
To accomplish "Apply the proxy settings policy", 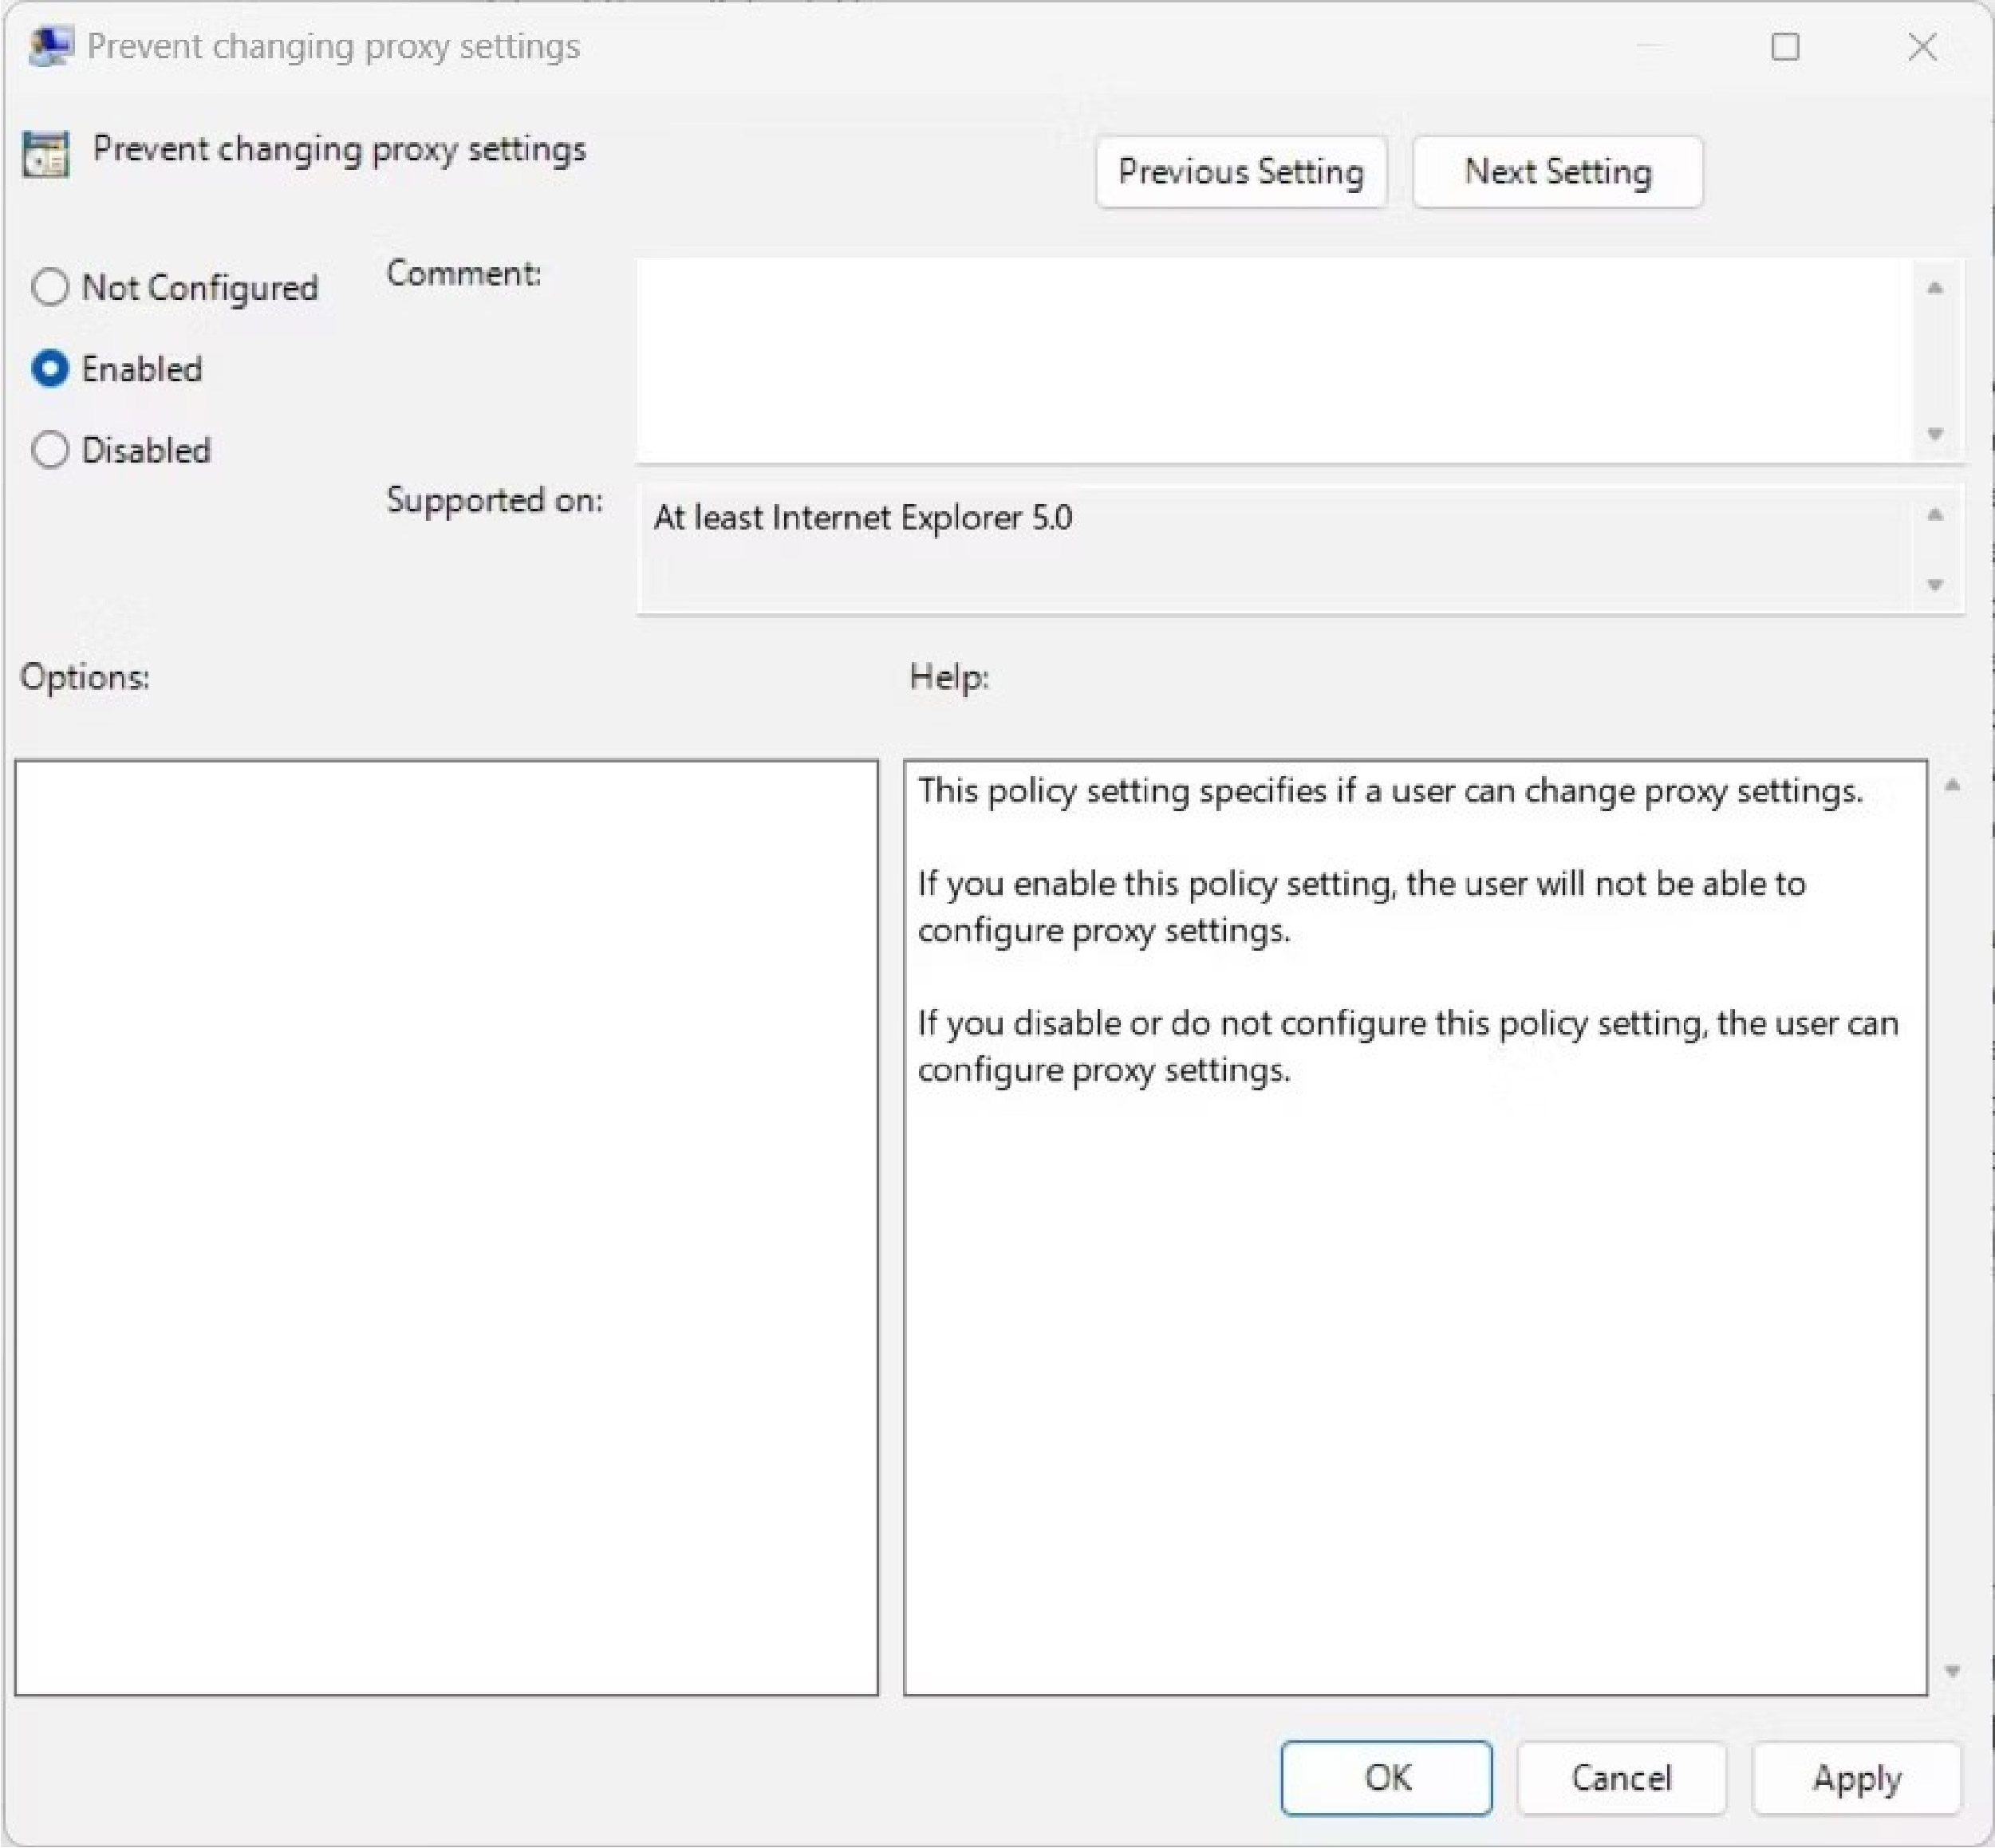I will 1857,1778.
